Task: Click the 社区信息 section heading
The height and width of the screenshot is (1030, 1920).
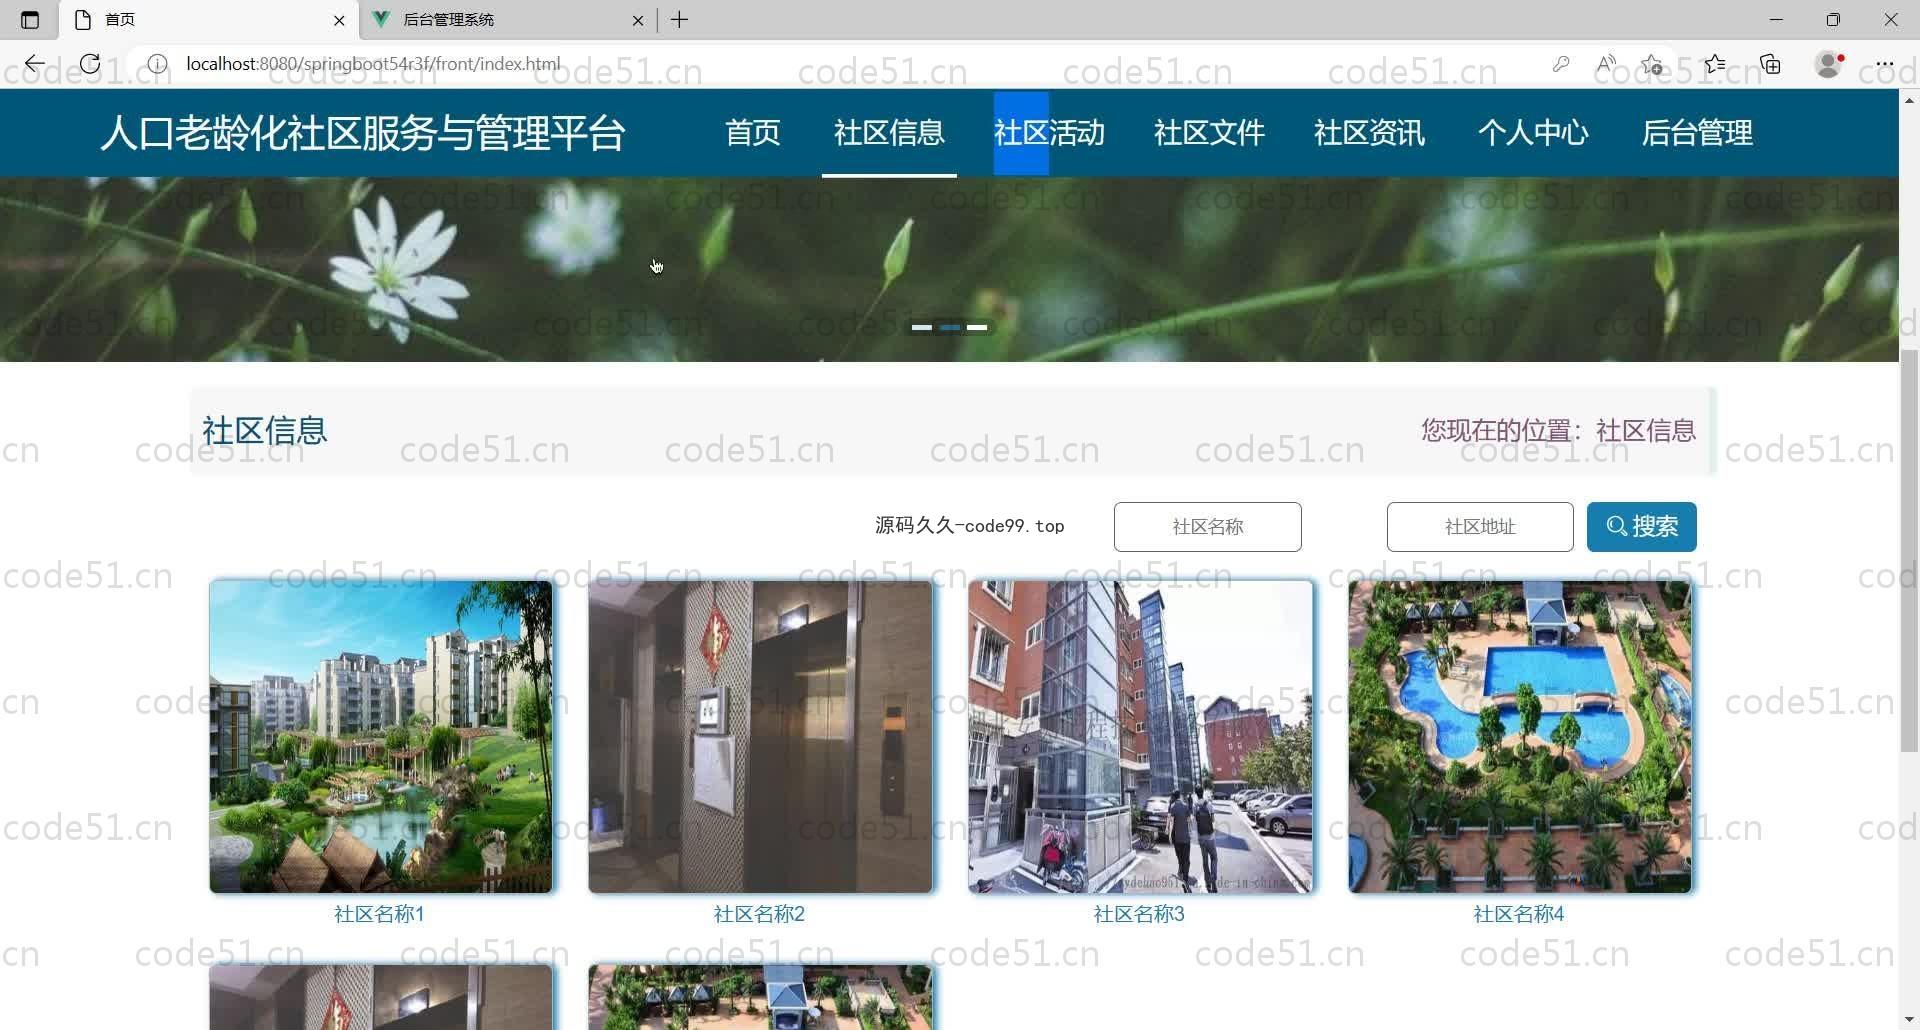Action: coord(265,431)
